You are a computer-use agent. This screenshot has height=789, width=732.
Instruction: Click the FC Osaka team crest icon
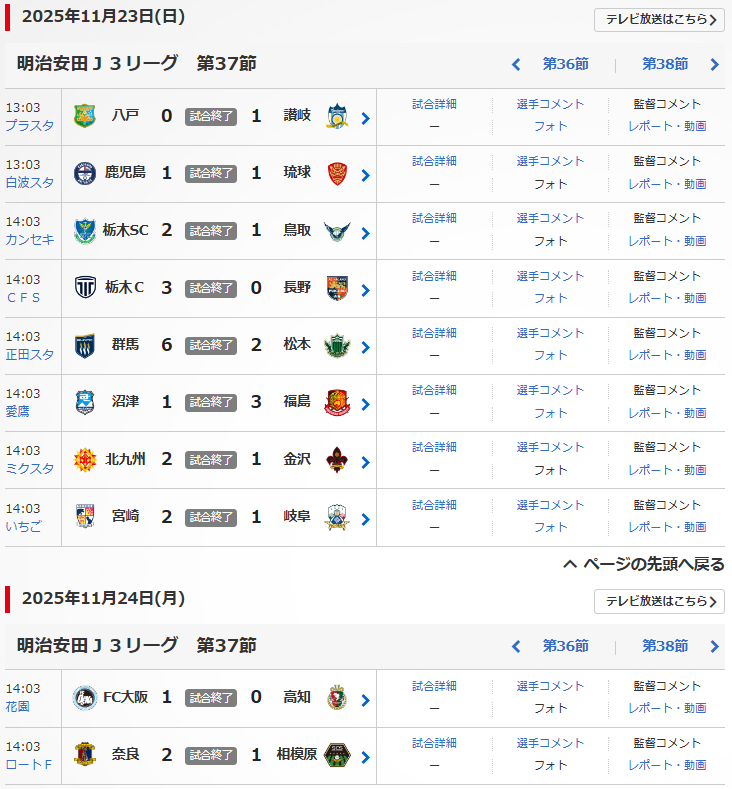pyautogui.click(x=85, y=698)
